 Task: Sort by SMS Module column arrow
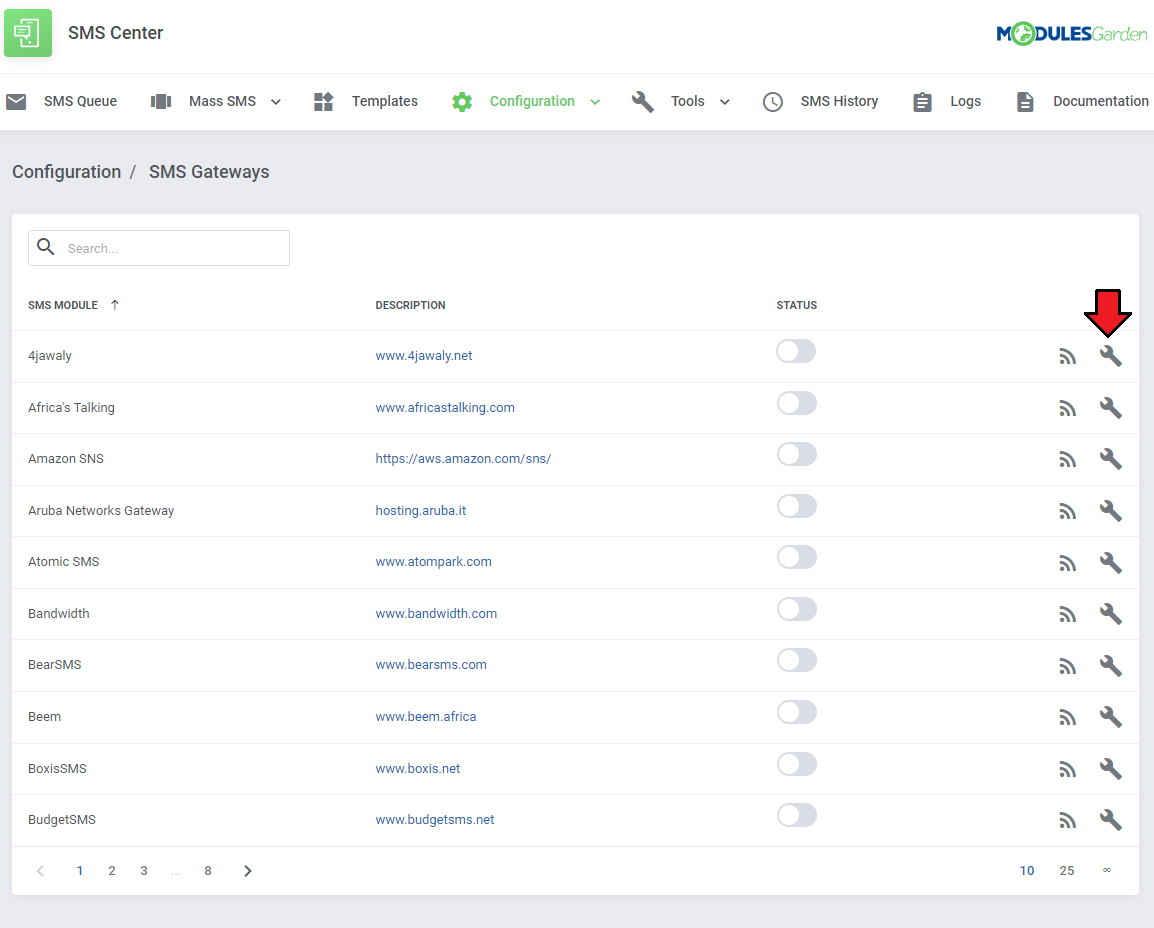coord(115,305)
